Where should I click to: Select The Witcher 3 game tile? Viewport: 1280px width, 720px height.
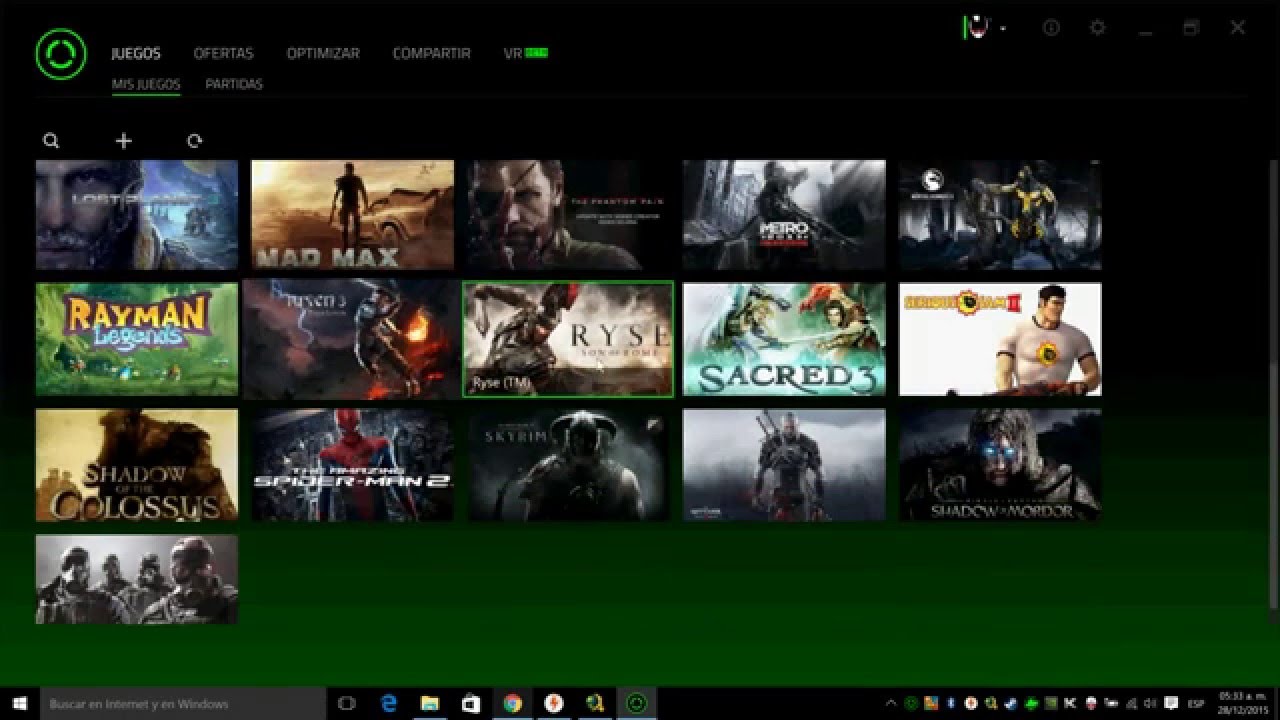click(784, 465)
